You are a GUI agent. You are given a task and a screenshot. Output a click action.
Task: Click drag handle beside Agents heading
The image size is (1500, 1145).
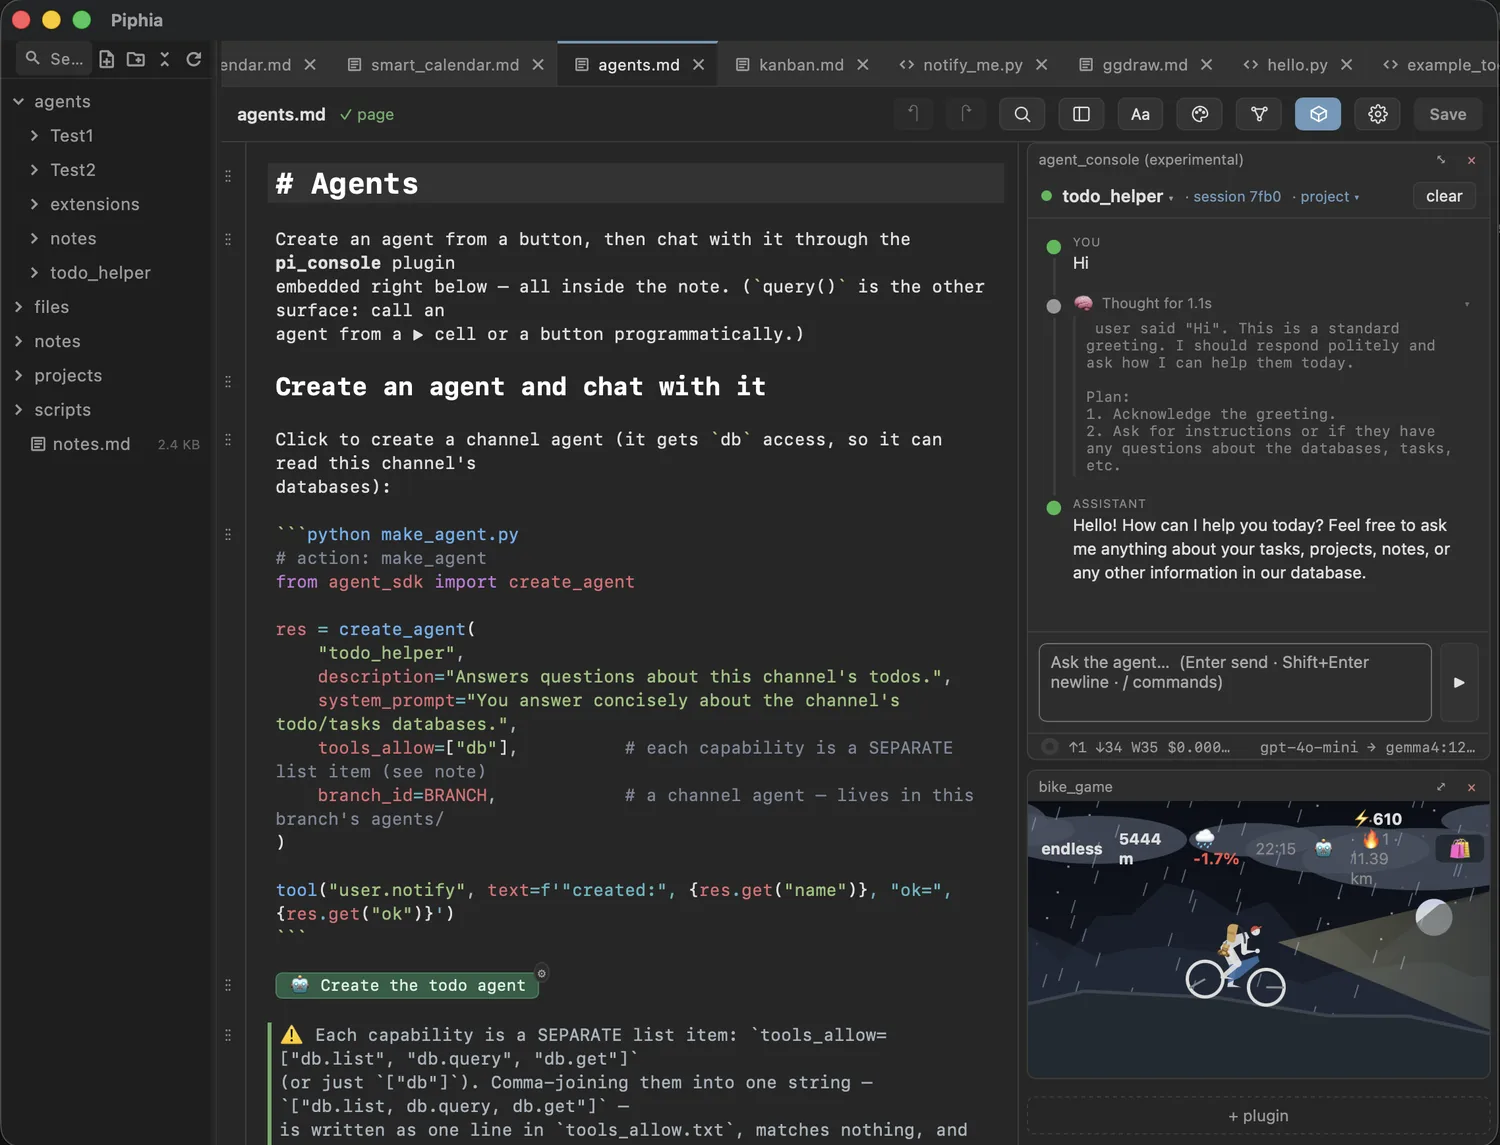[x=228, y=176]
